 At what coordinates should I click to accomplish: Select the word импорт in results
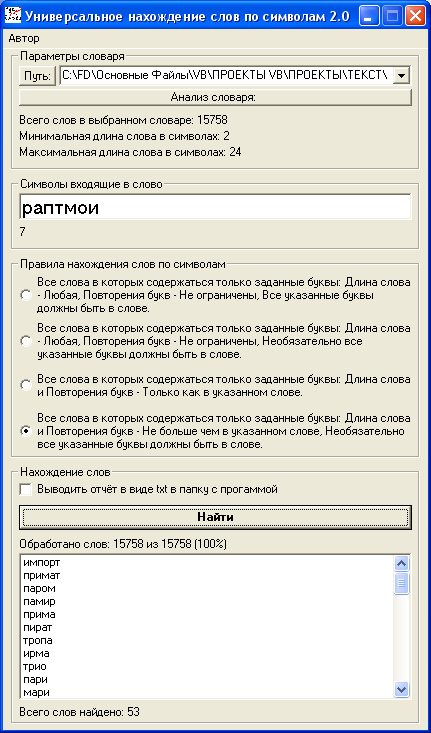click(x=42, y=562)
